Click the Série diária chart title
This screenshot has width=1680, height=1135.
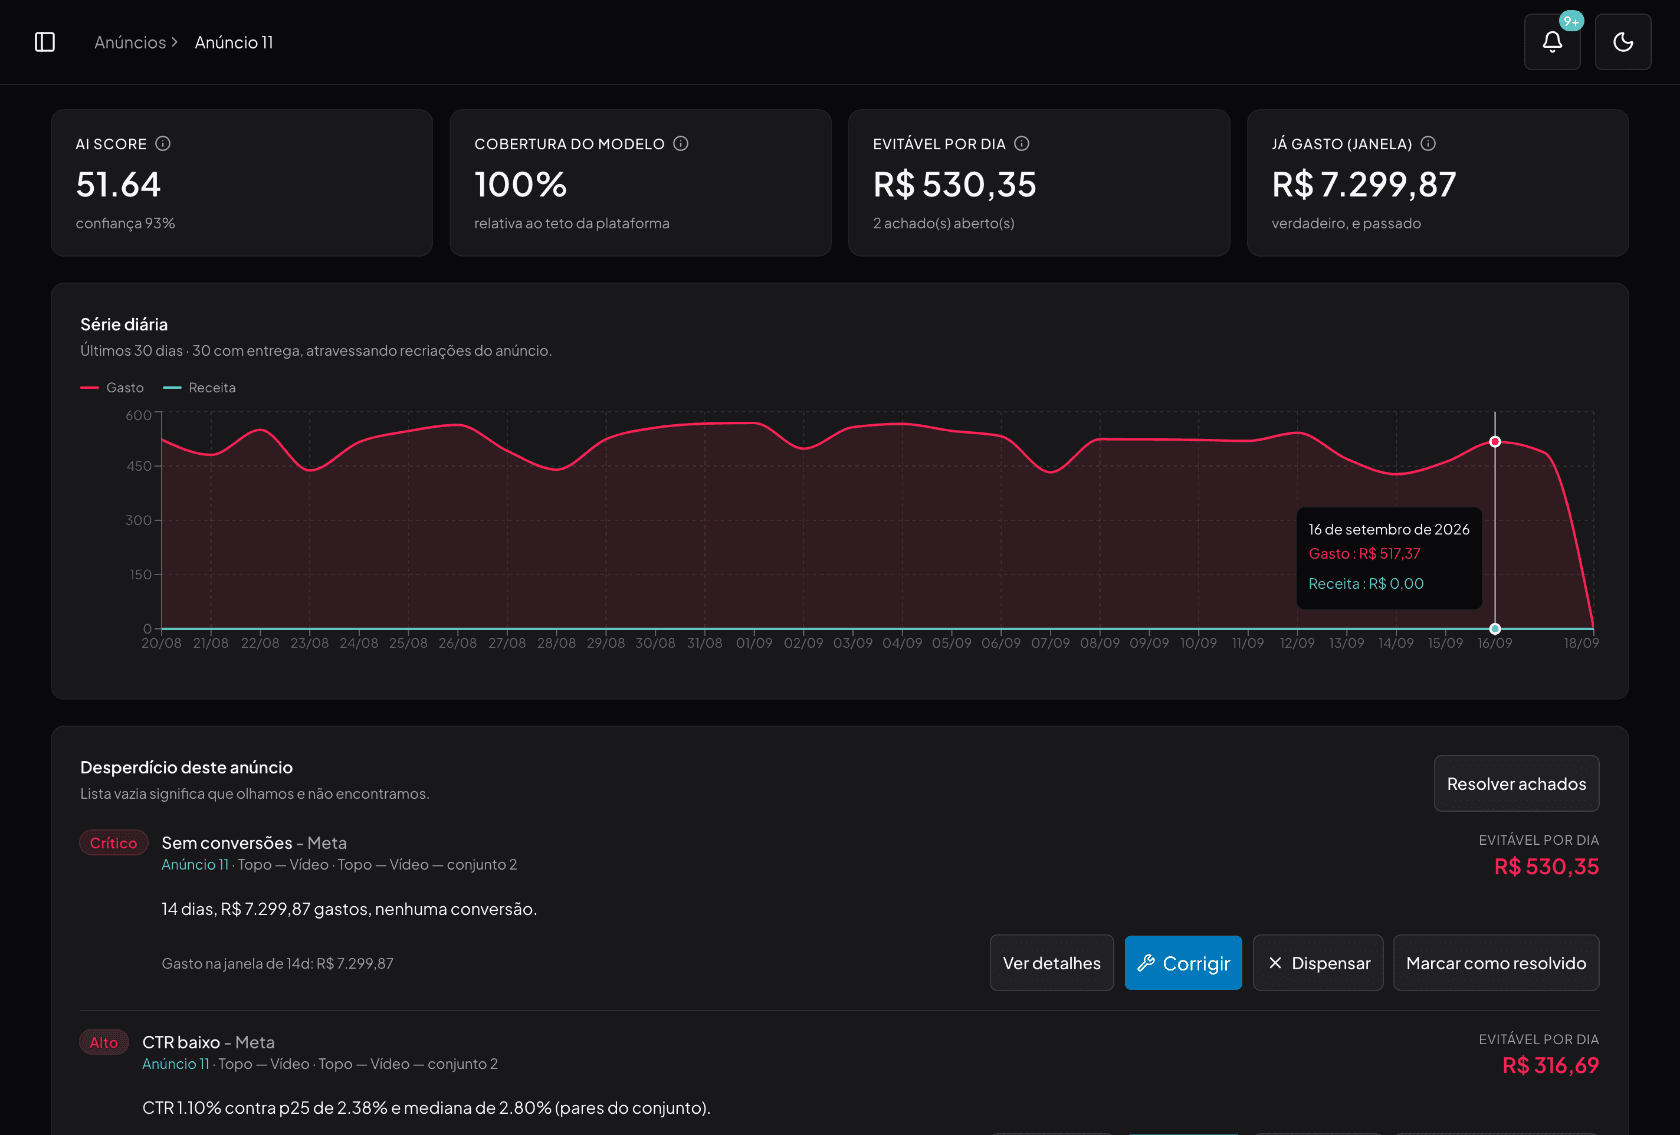point(124,325)
